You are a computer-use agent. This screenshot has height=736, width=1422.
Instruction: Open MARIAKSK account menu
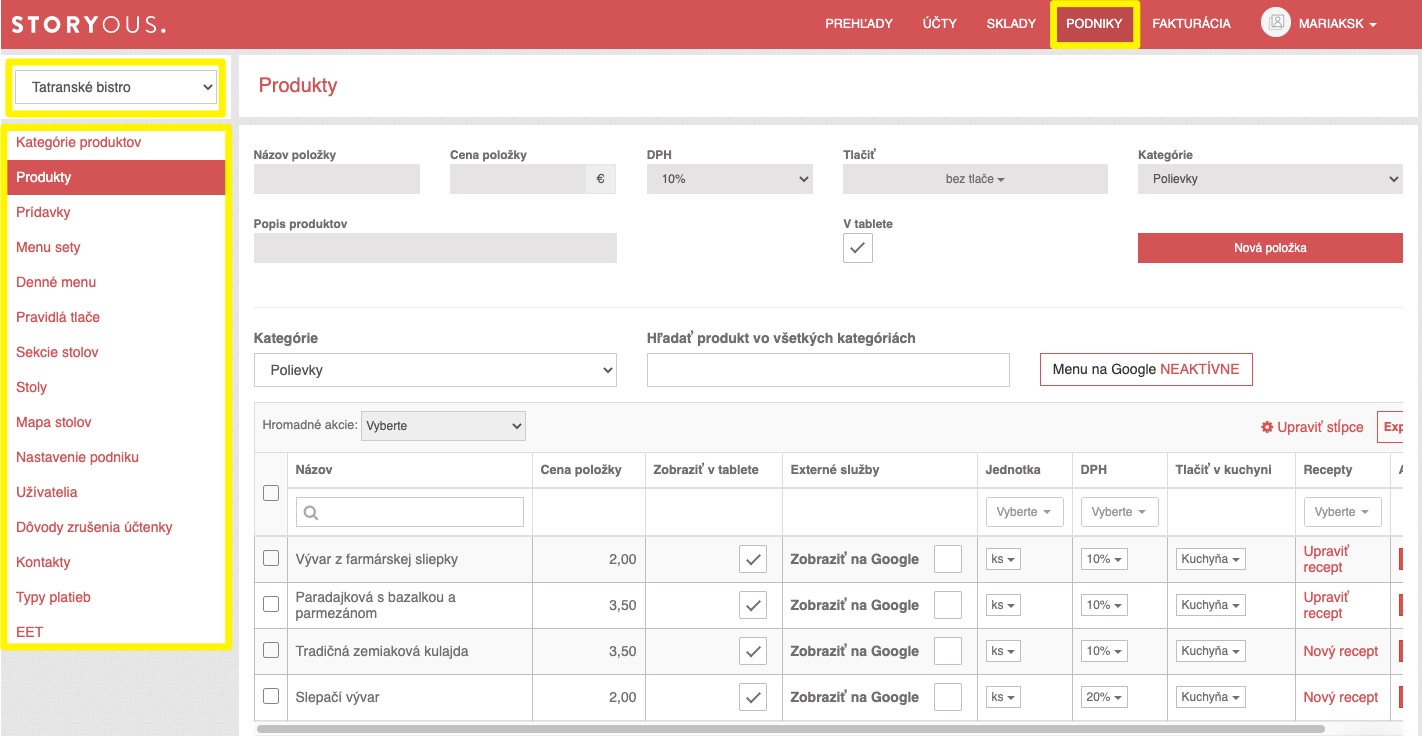tap(1337, 24)
